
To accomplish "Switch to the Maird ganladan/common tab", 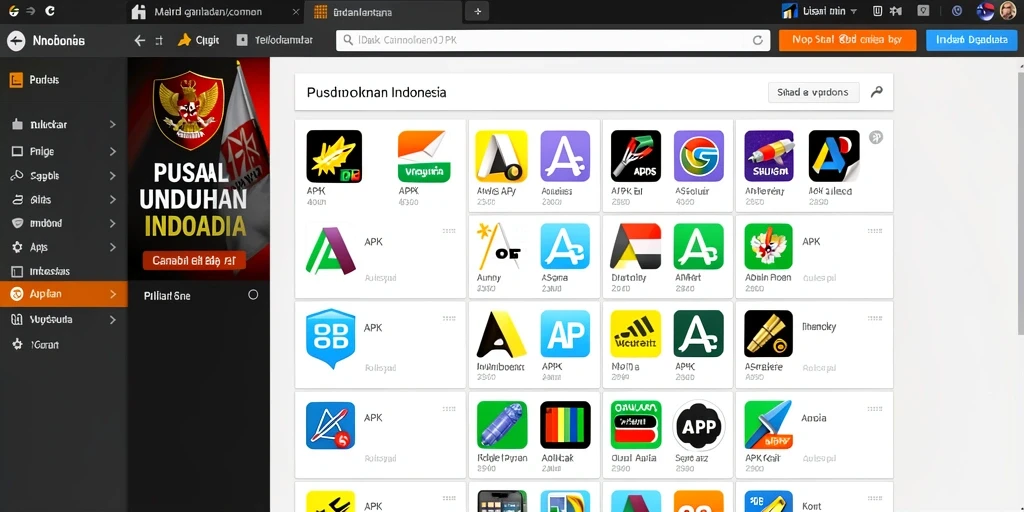I will pyautogui.click(x=208, y=12).
